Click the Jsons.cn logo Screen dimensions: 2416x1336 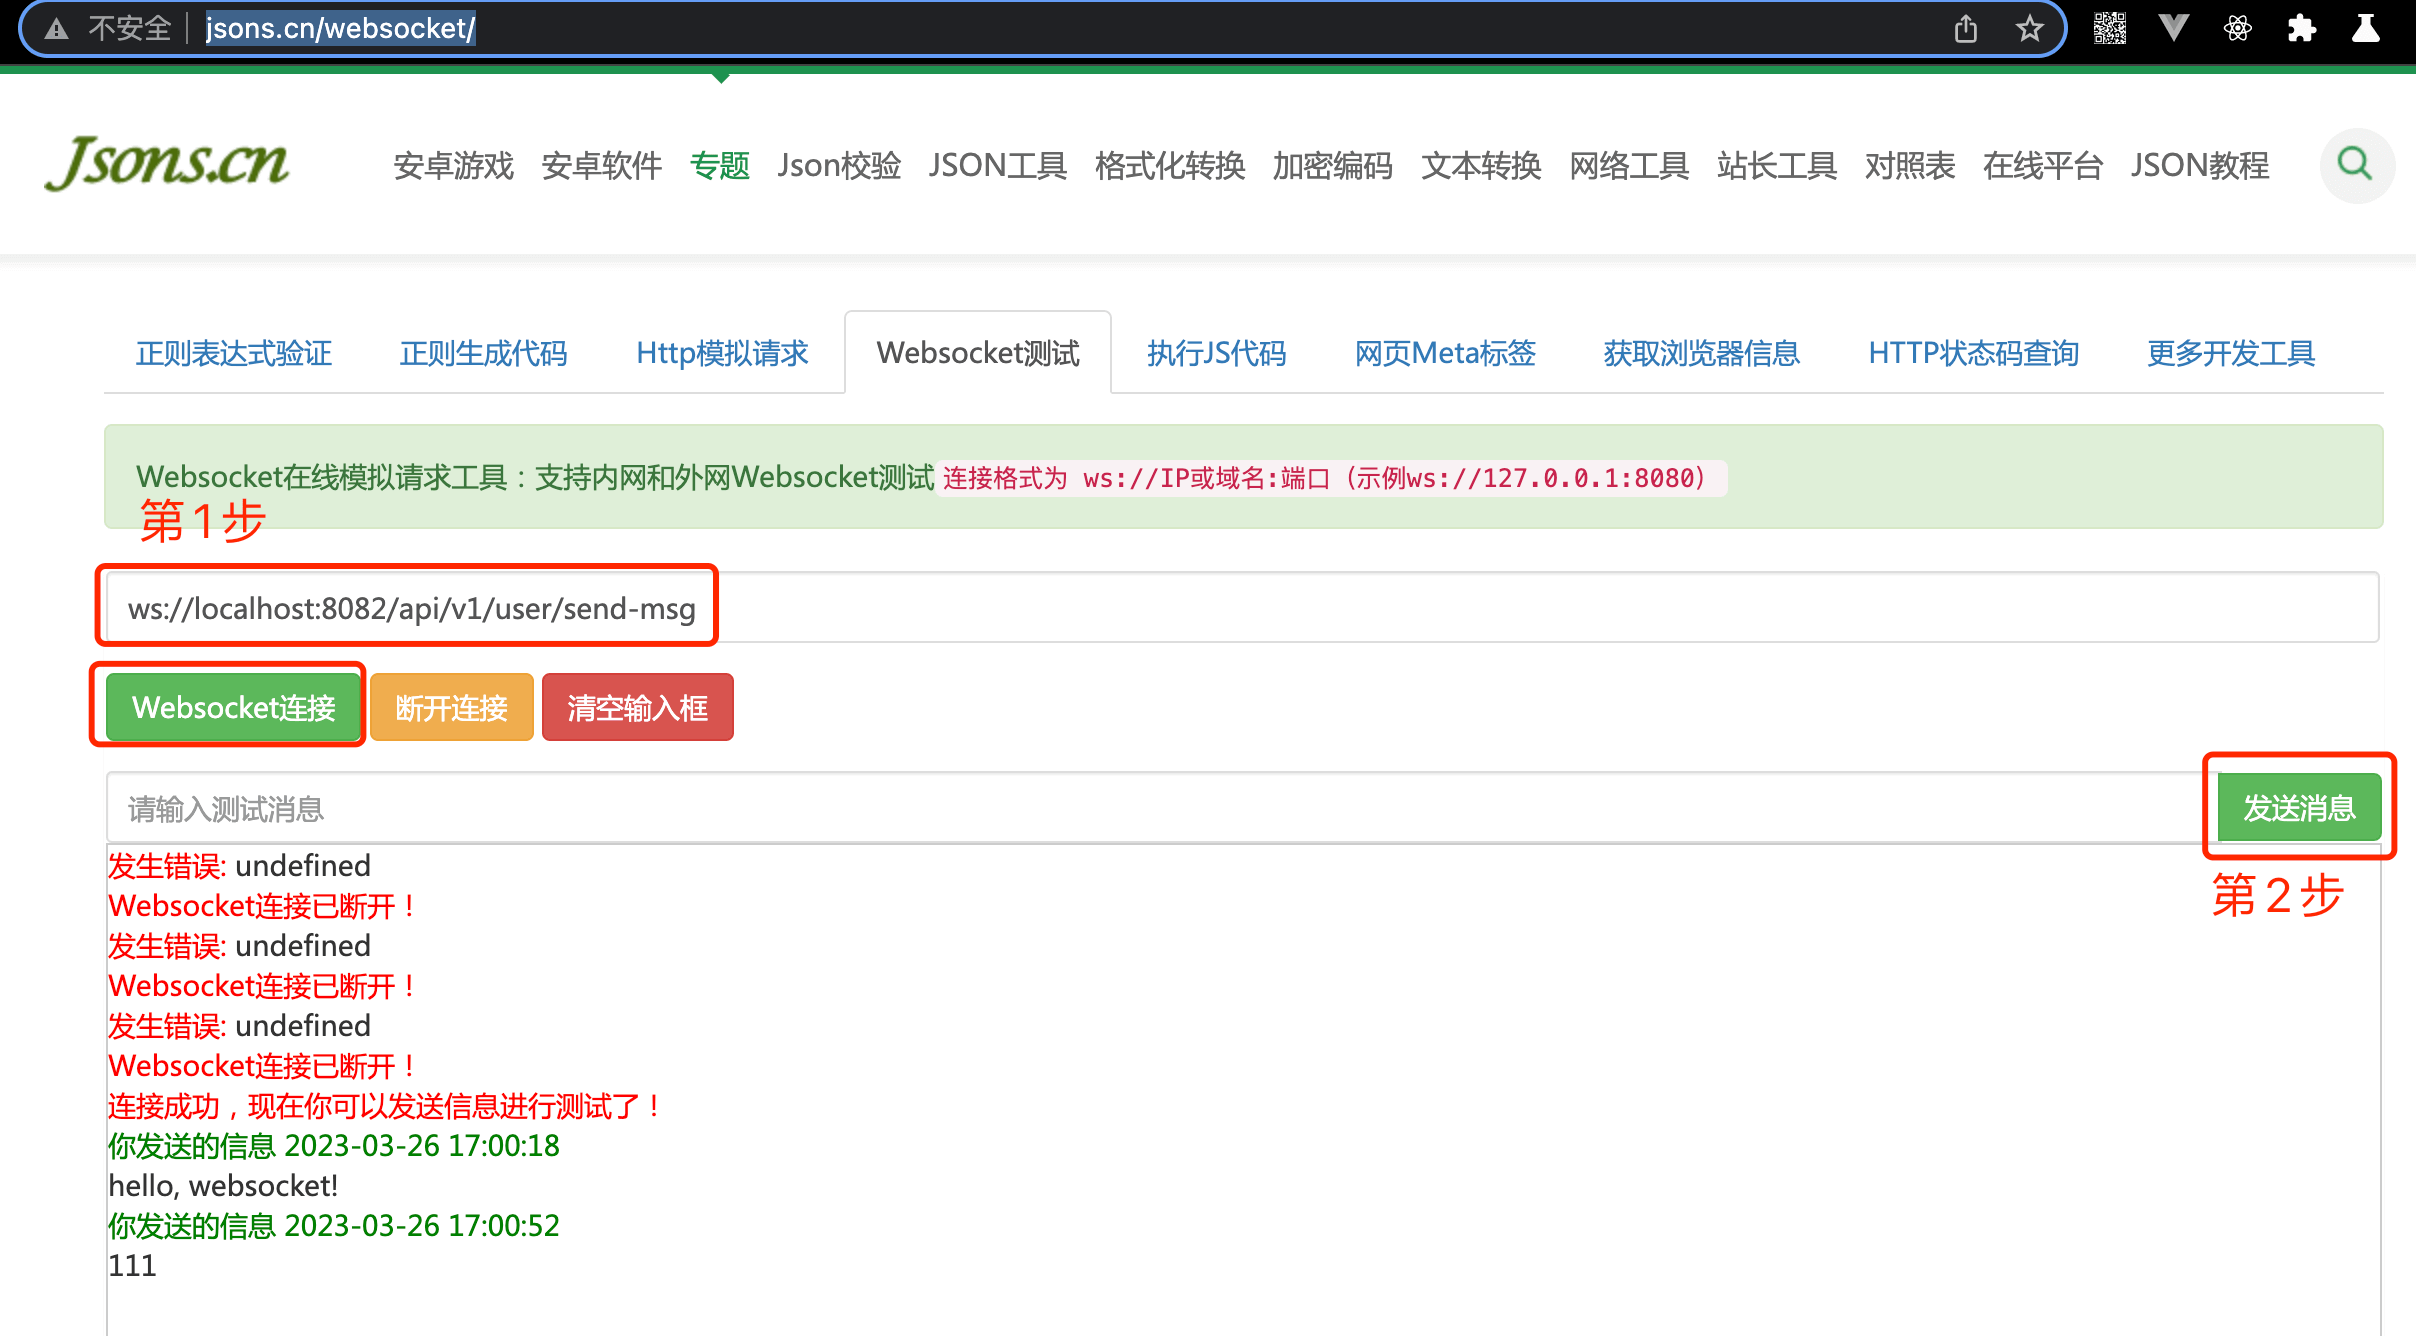point(167,163)
